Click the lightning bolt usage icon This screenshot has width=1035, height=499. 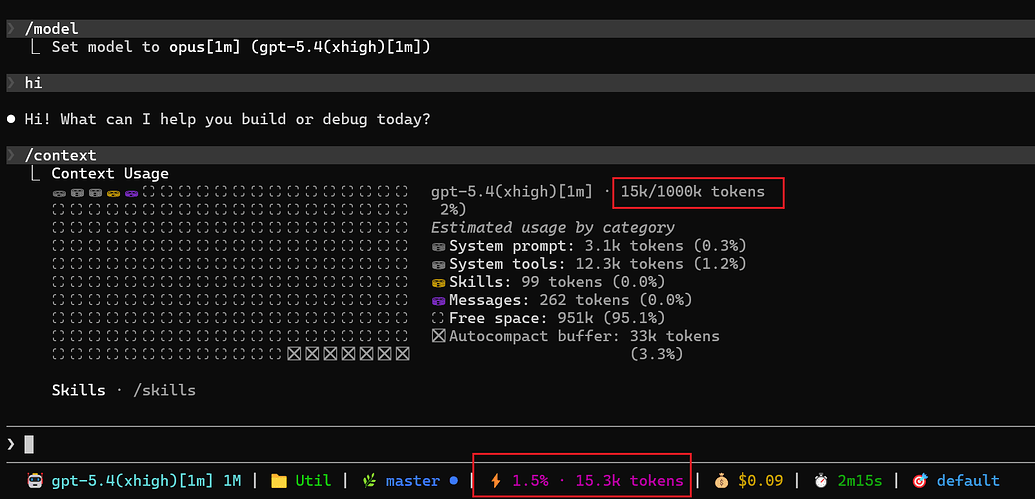coord(496,481)
